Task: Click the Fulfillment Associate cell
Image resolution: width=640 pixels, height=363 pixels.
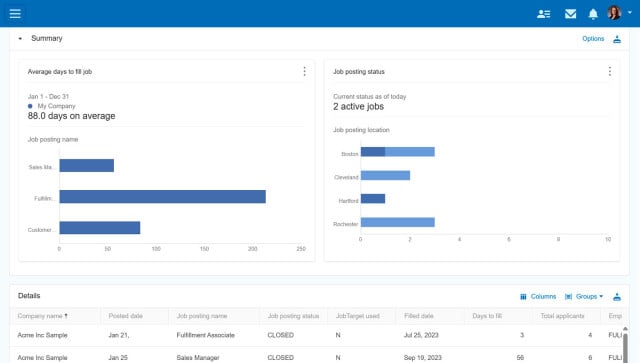Action: click(205, 335)
